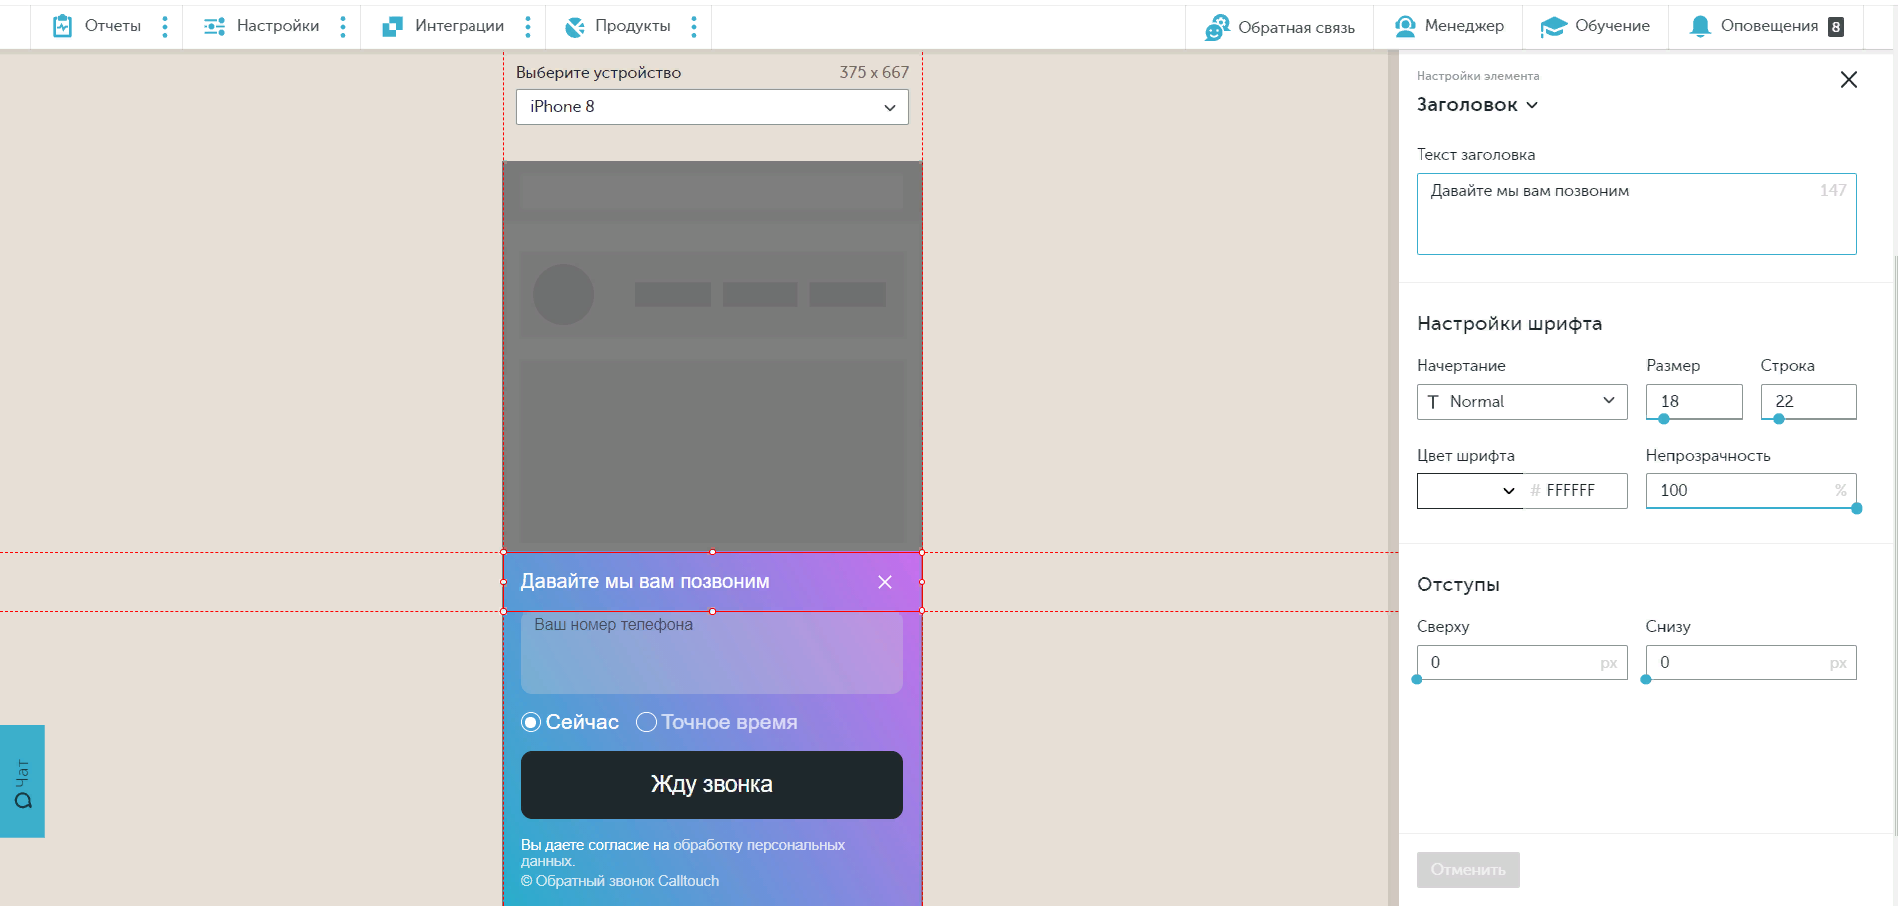The width and height of the screenshot is (1898, 906).
Task: Click the Оповещения bell icon
Action: click(x=1699, y=26)
